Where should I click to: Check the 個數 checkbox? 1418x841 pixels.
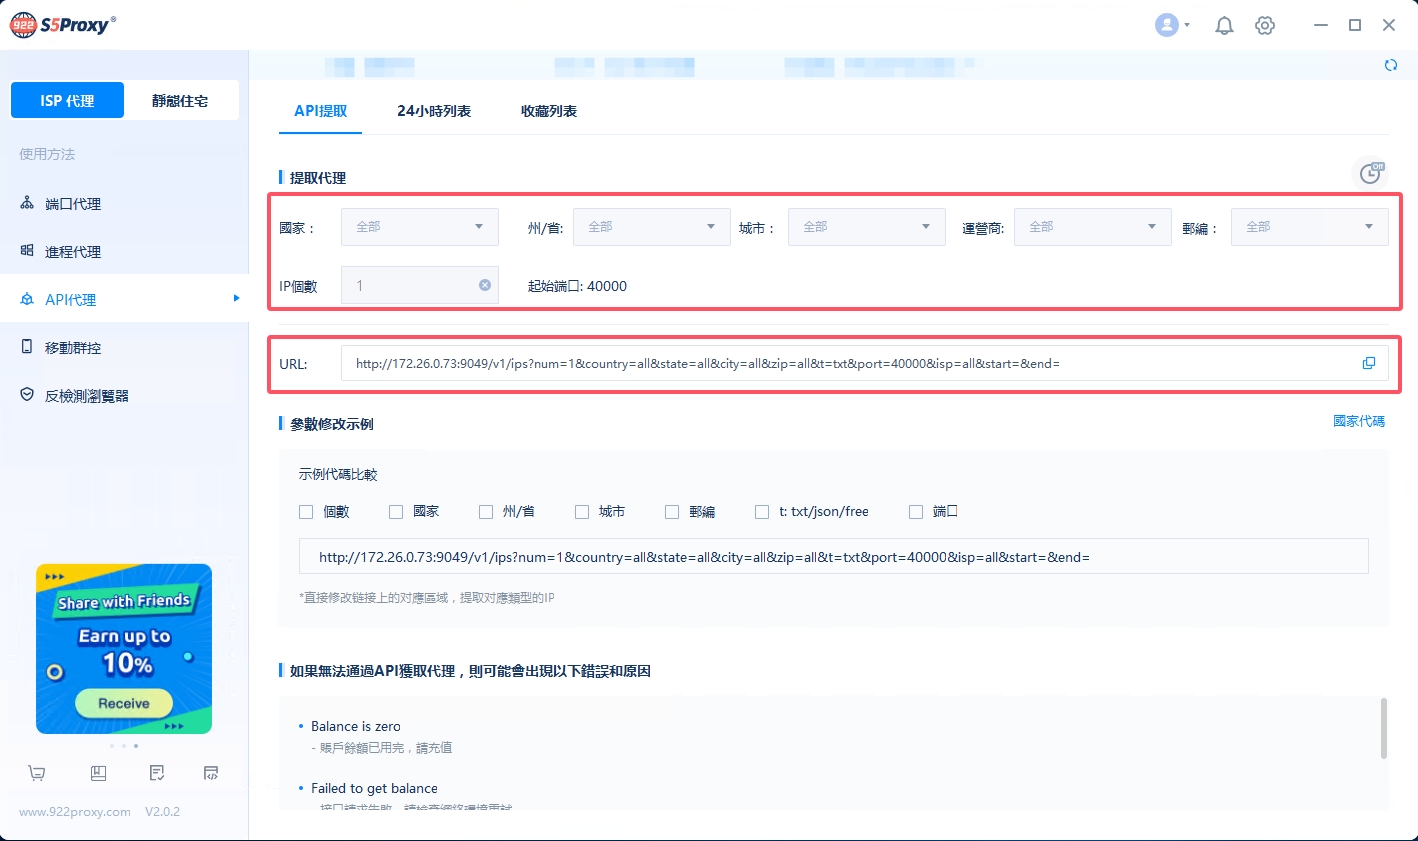(306, 512)
